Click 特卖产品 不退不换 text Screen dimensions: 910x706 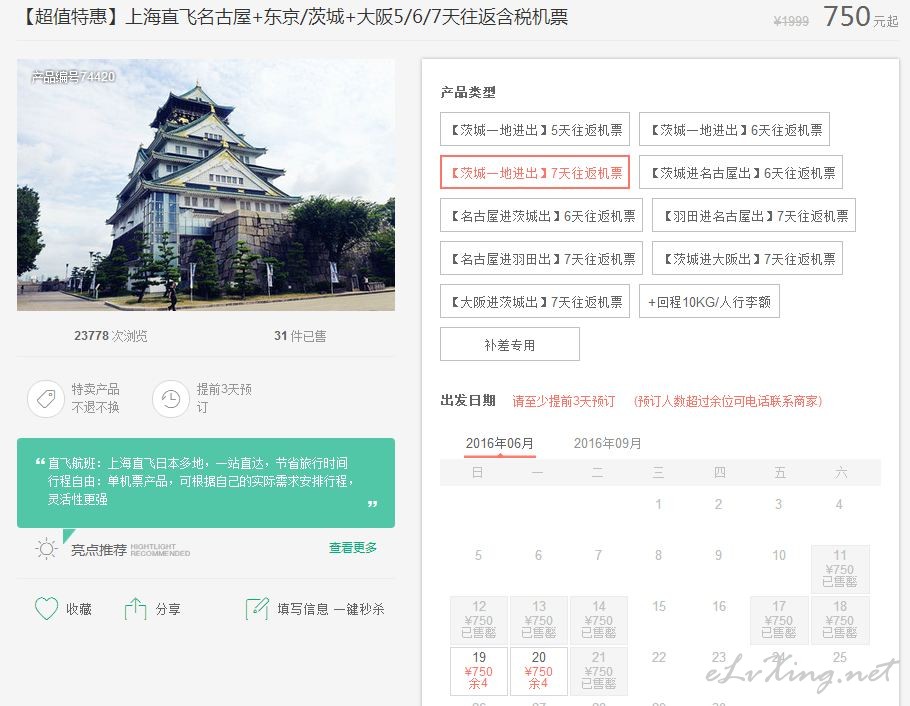[x=96, y=398]
